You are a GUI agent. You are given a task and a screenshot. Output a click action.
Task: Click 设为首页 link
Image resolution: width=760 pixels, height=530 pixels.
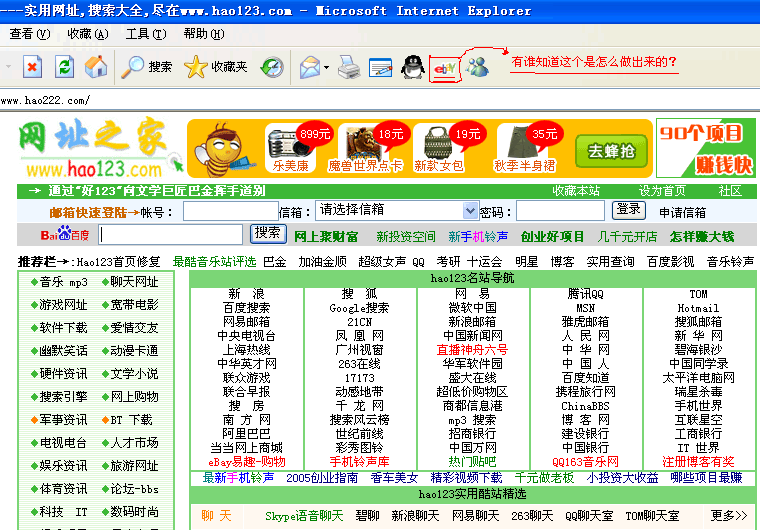pos(662,191)
